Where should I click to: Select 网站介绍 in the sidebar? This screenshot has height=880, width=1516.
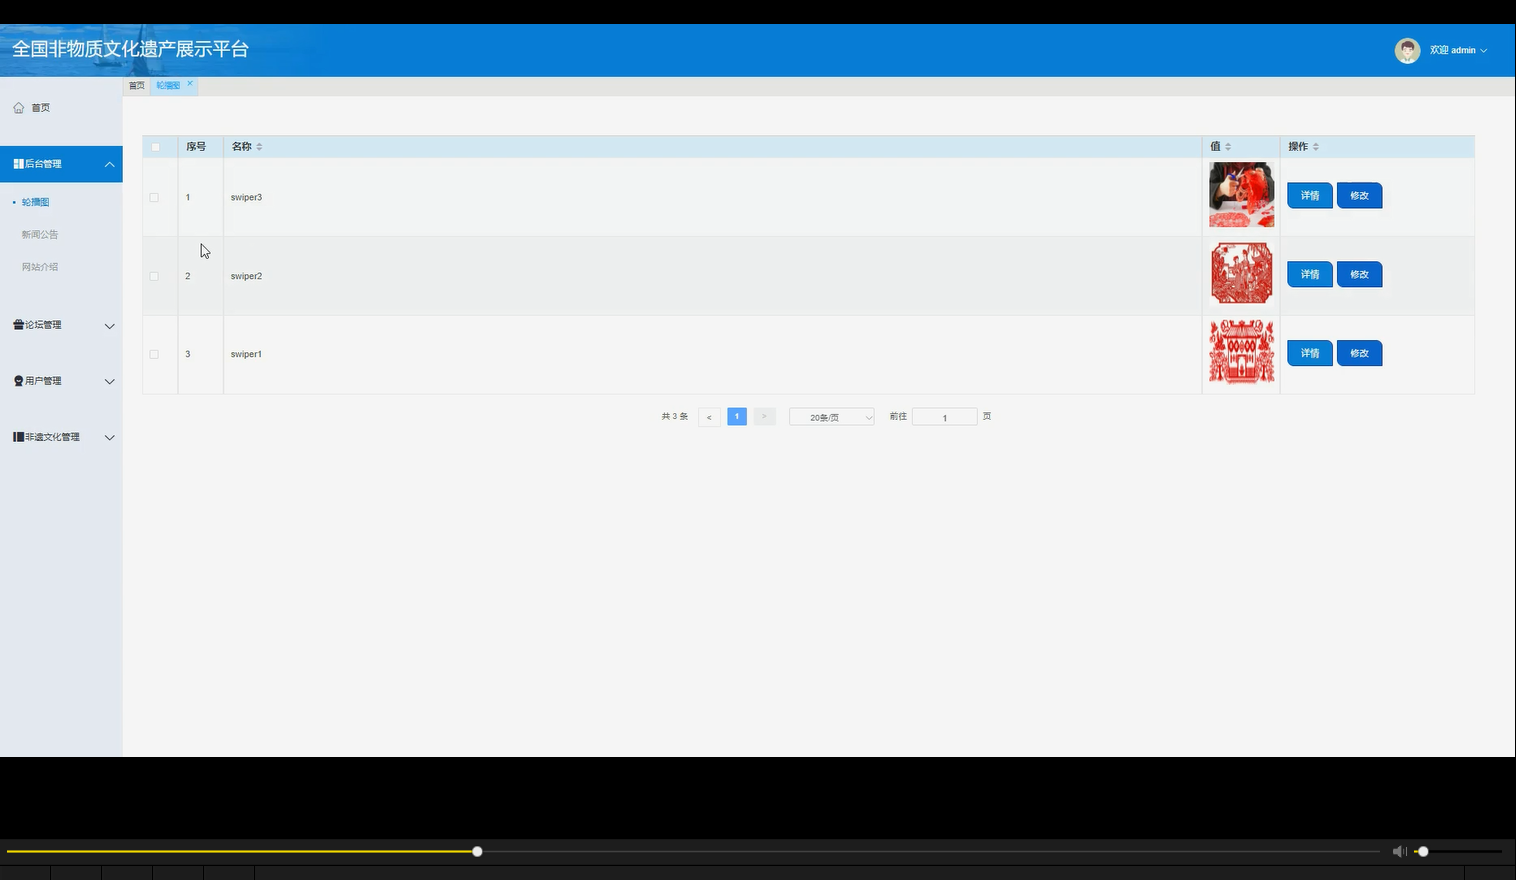[x=40, y=267]
